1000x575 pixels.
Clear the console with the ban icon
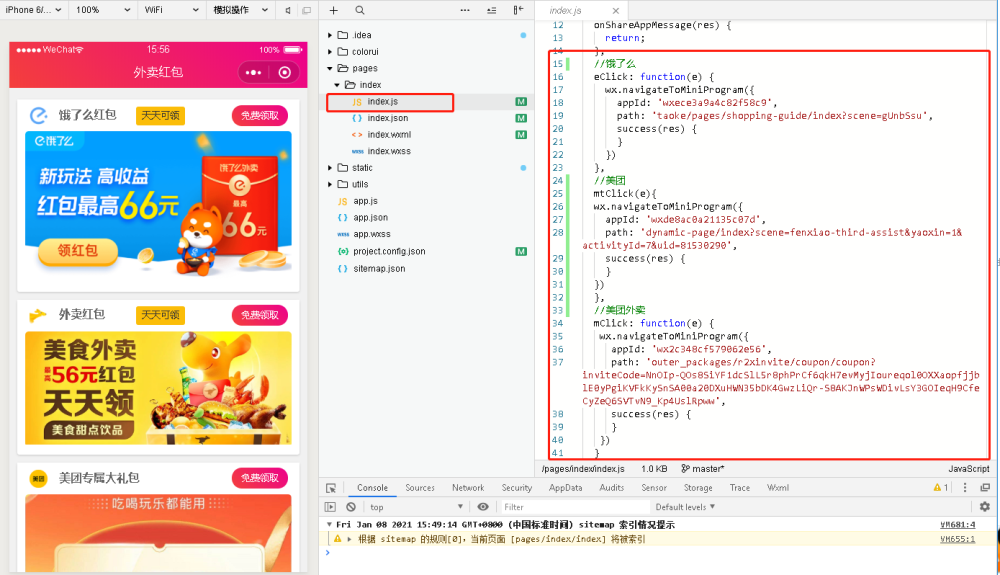click(351, 507)
